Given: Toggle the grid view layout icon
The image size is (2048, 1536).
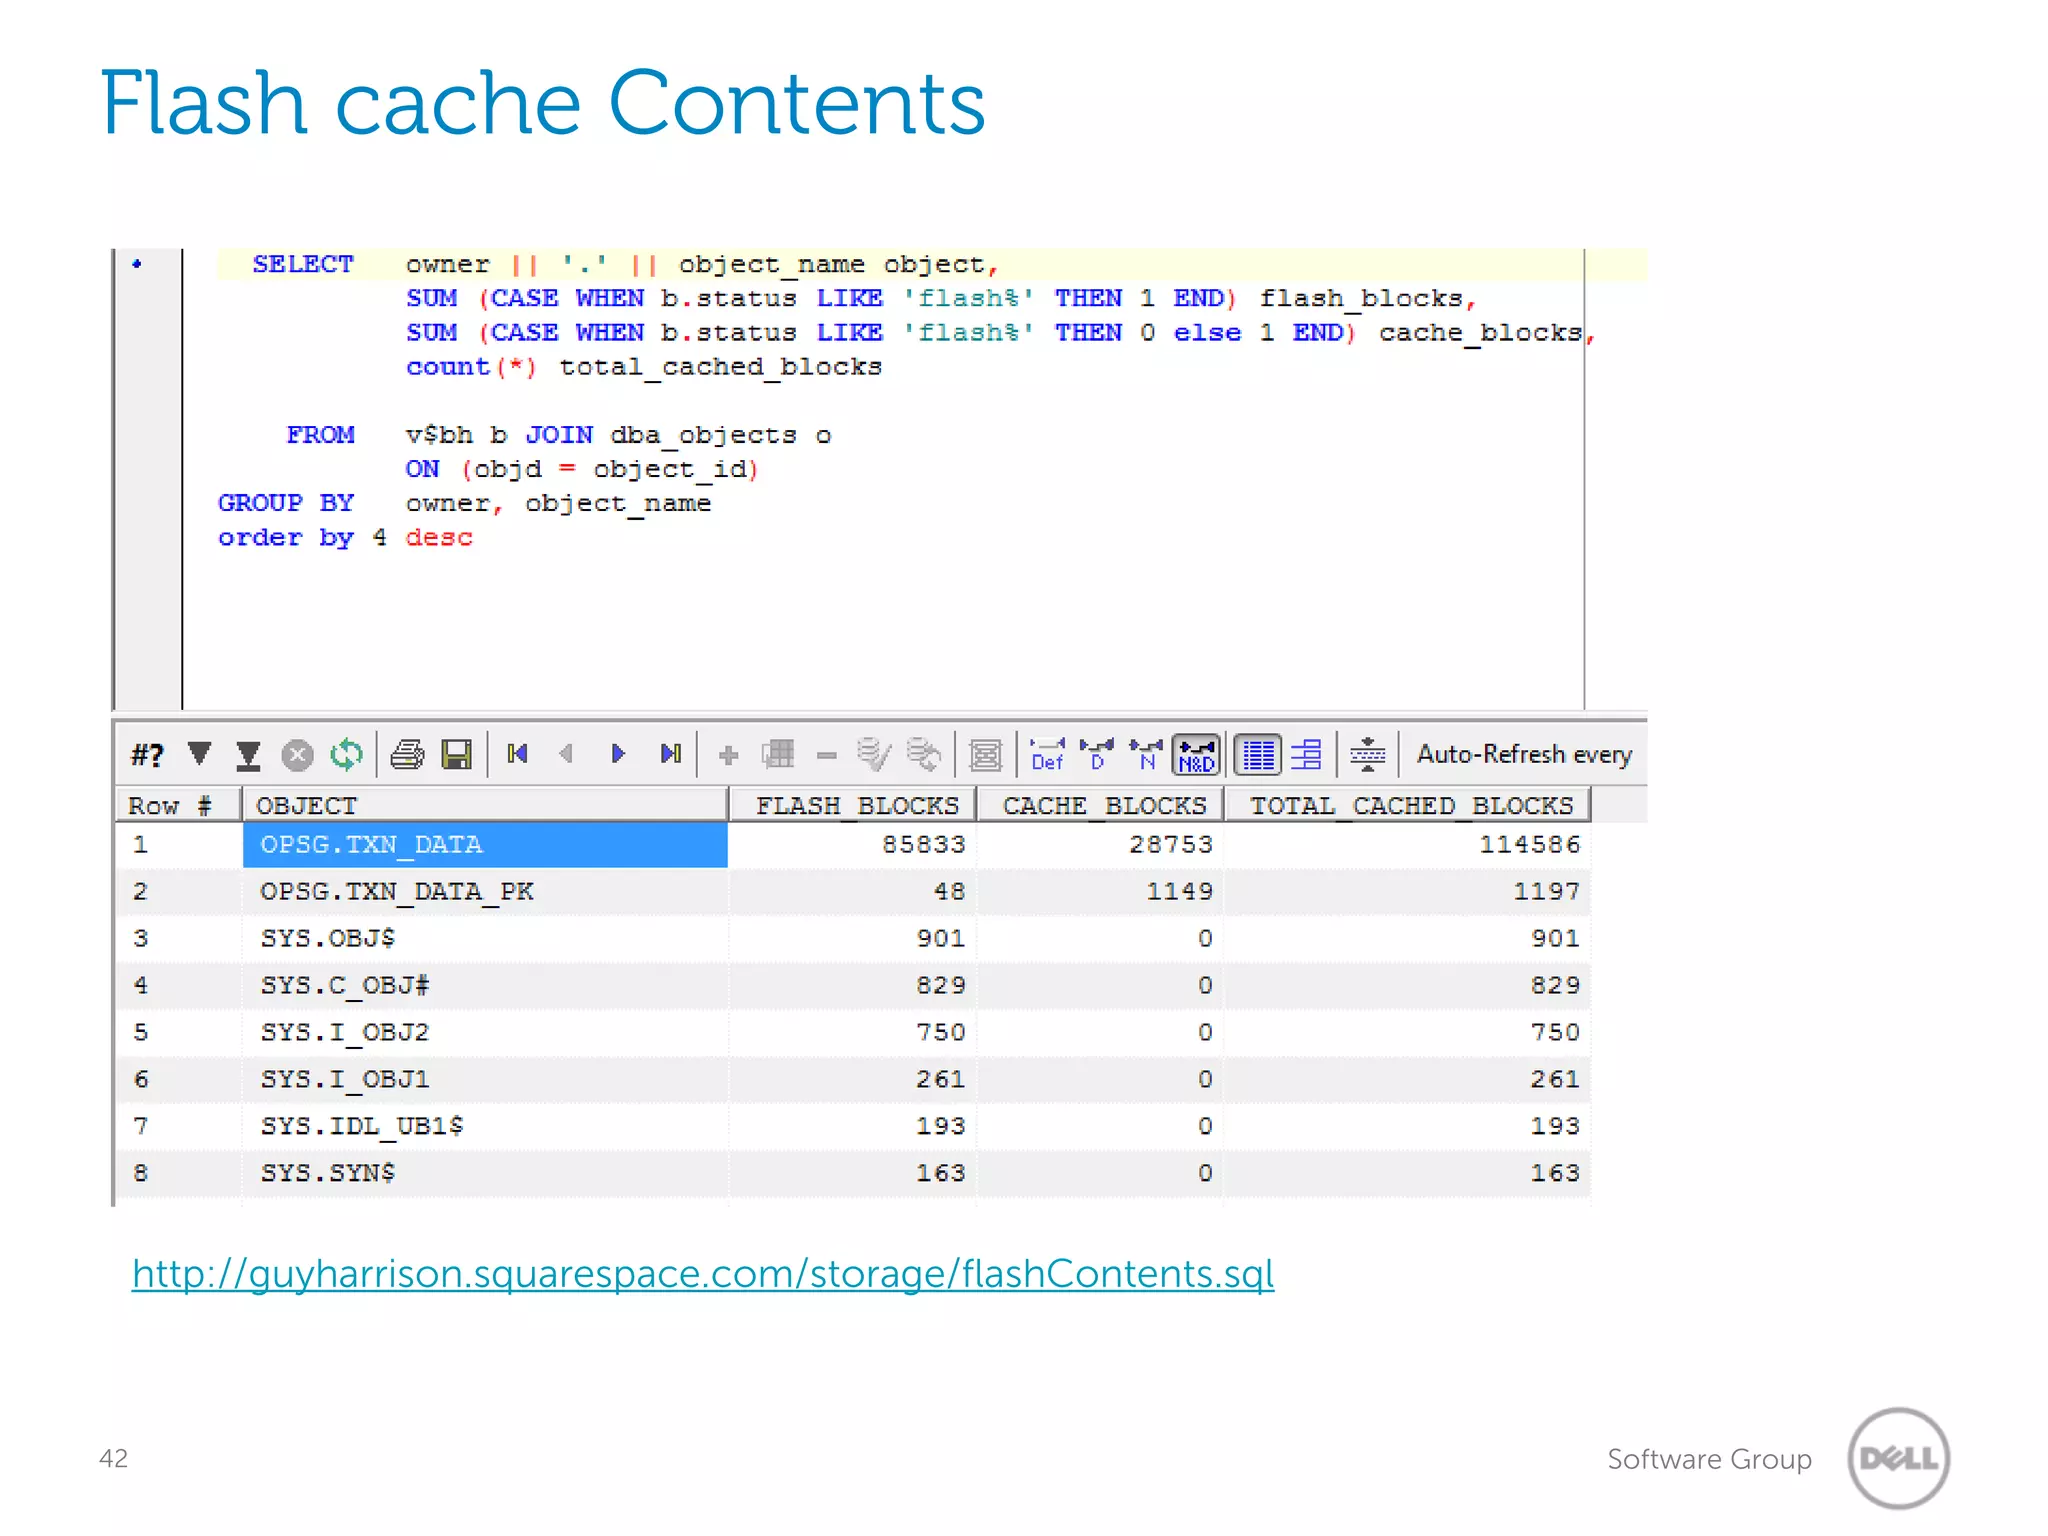Looking at the screenshot, I should [1258, 754].
